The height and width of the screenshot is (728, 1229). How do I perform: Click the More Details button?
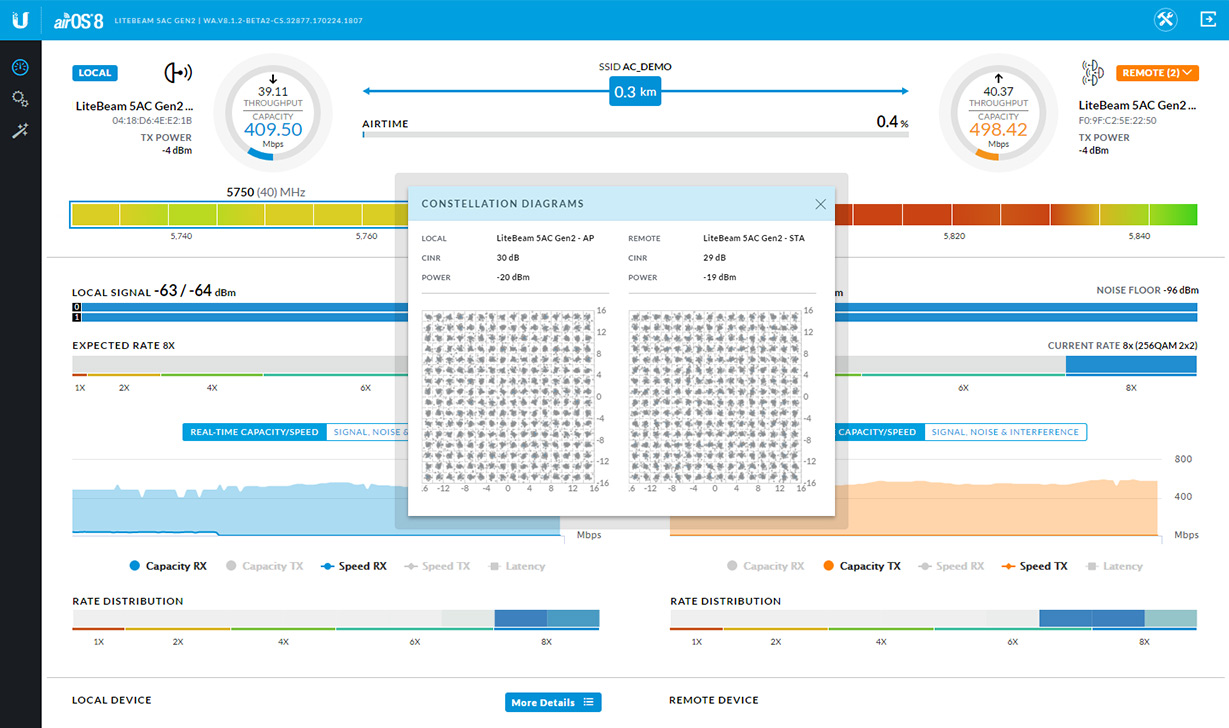(553, 702)
